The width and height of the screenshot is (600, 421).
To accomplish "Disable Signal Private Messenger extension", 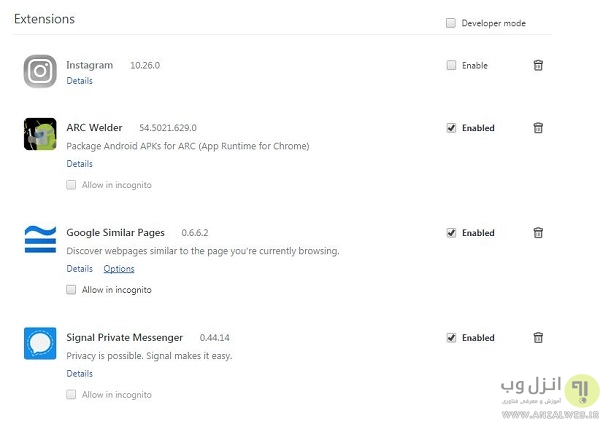I will tap(451, 338).
